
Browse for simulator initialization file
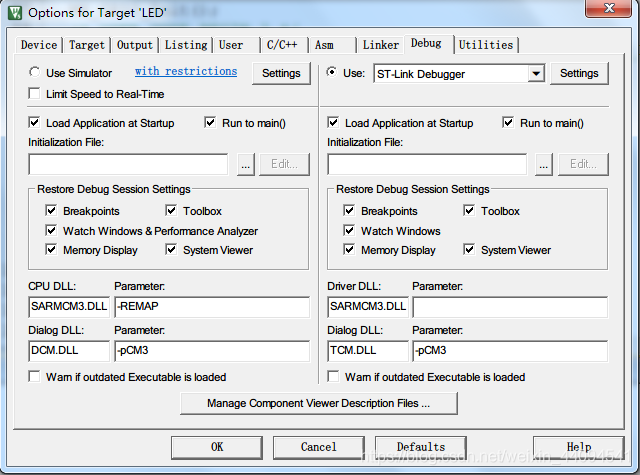click(x=246, y=164)
